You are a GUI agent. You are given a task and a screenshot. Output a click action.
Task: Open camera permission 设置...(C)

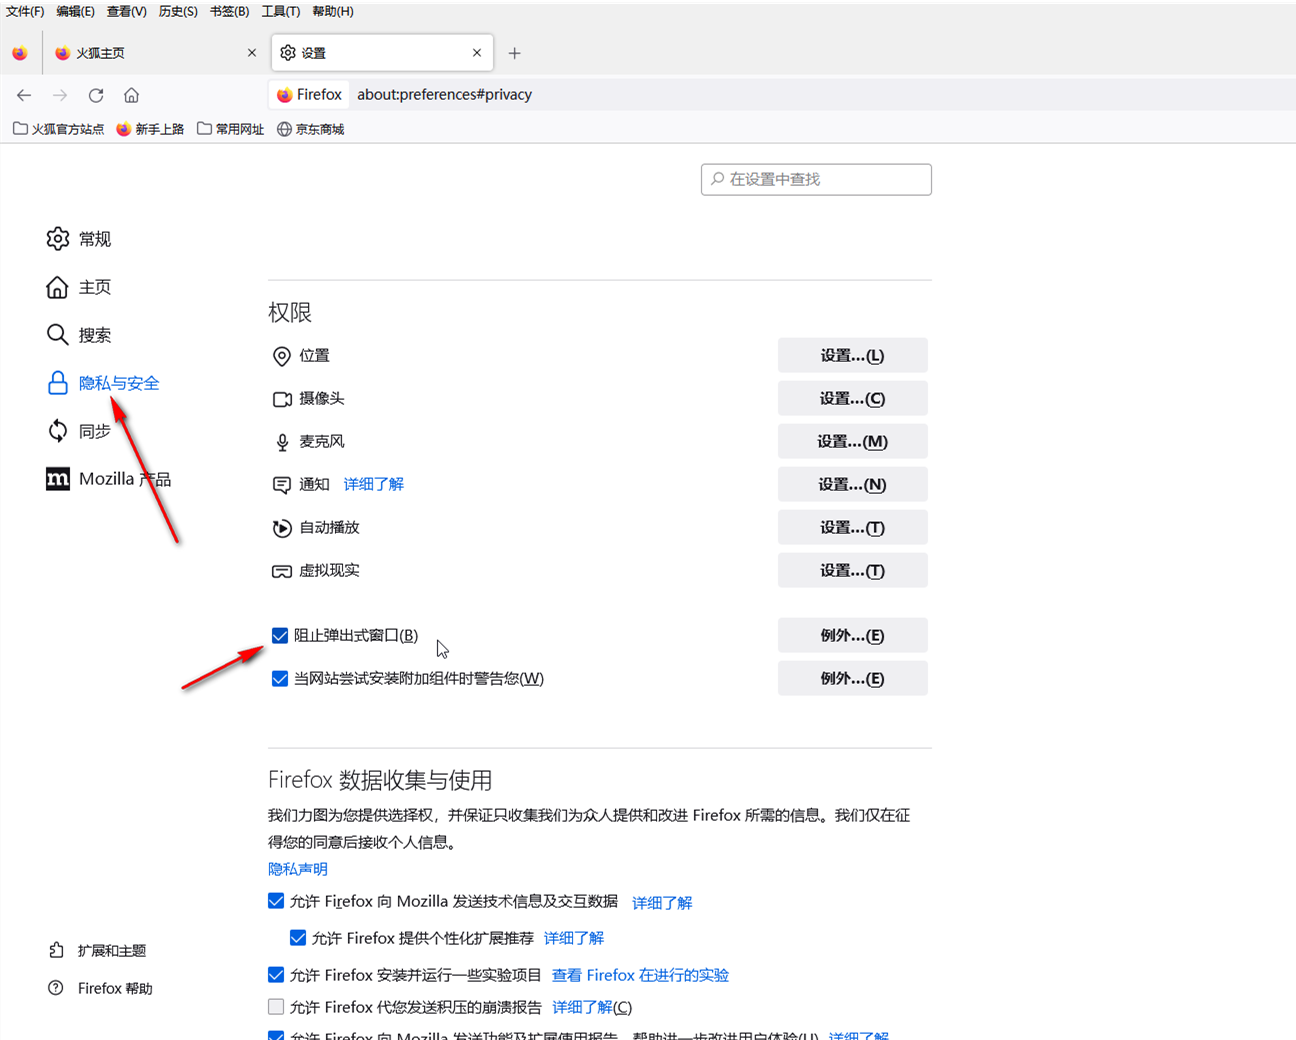pos(853,398)
